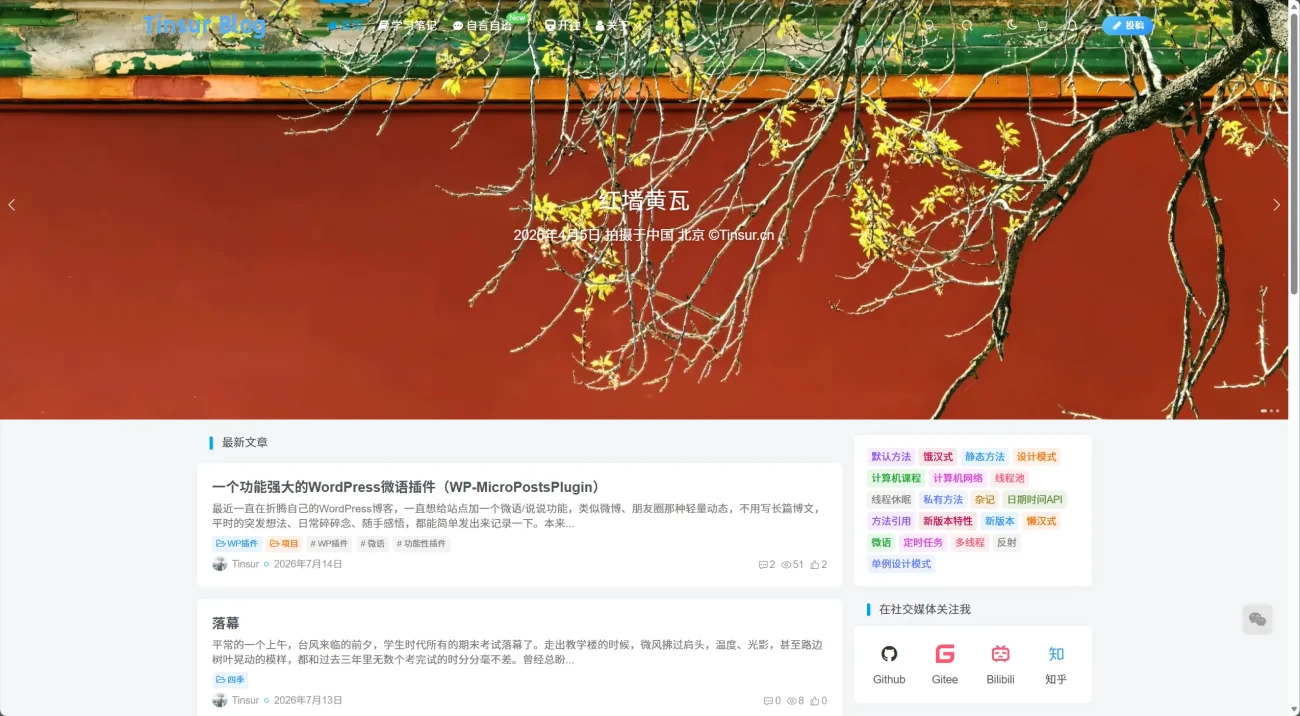This screenshot has width=1300, height=716.
Task: Select the 杂记 tag
Action: tap(985, 500)
